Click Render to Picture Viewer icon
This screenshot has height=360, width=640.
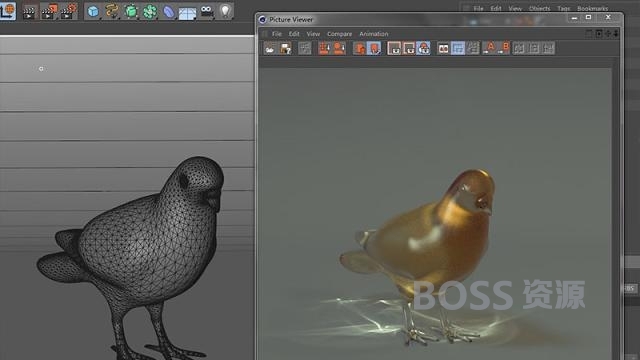coord(49,12)
